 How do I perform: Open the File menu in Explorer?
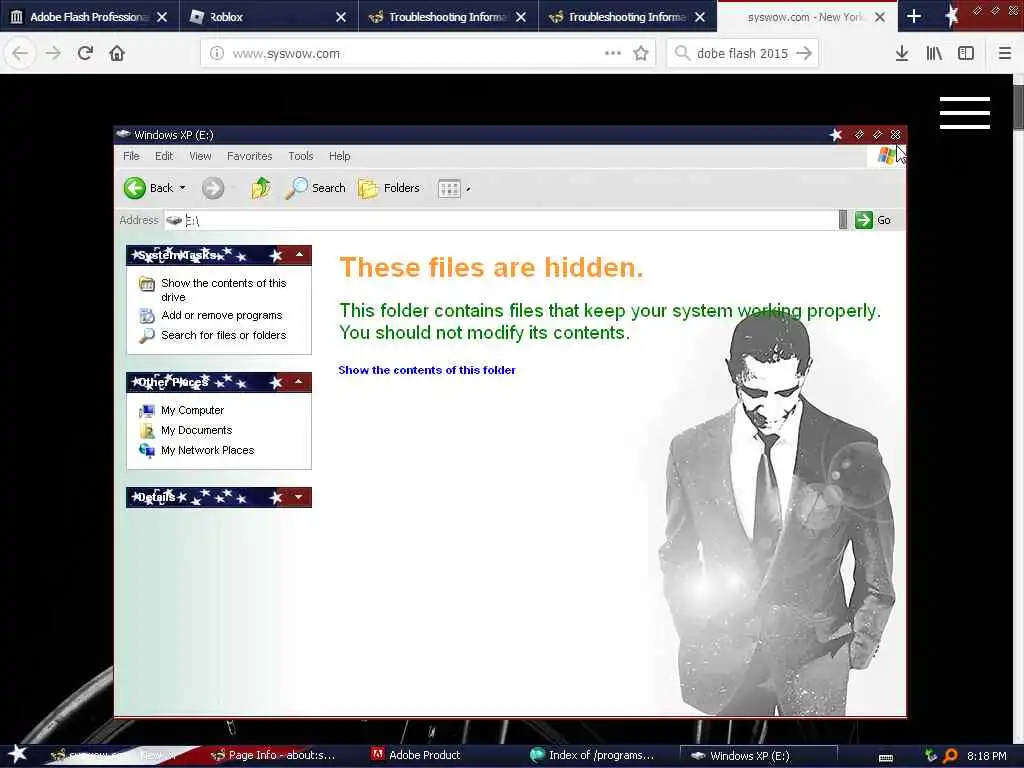point(131,156)
